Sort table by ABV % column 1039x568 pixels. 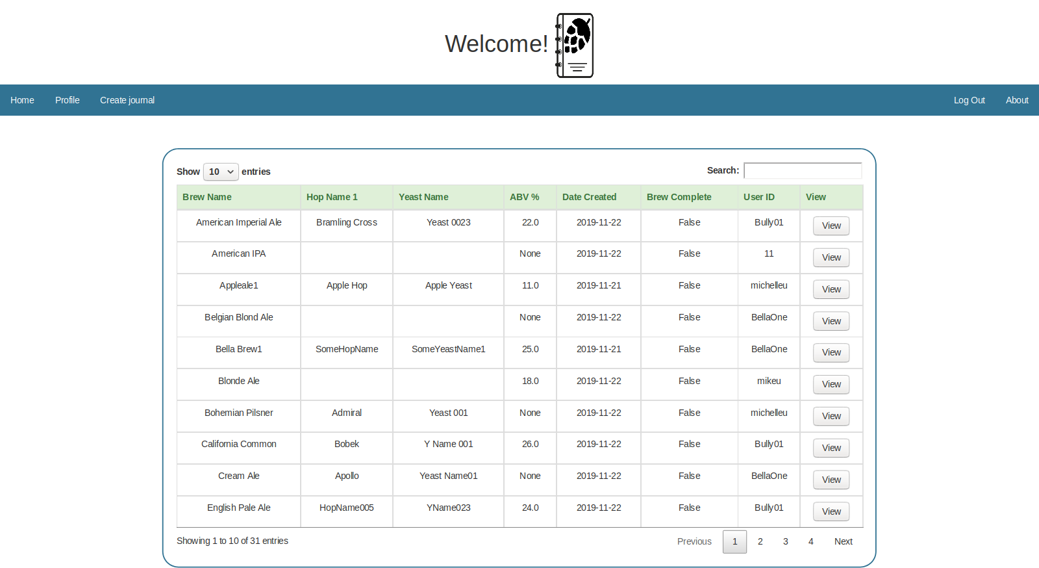[x=524, y=197]
